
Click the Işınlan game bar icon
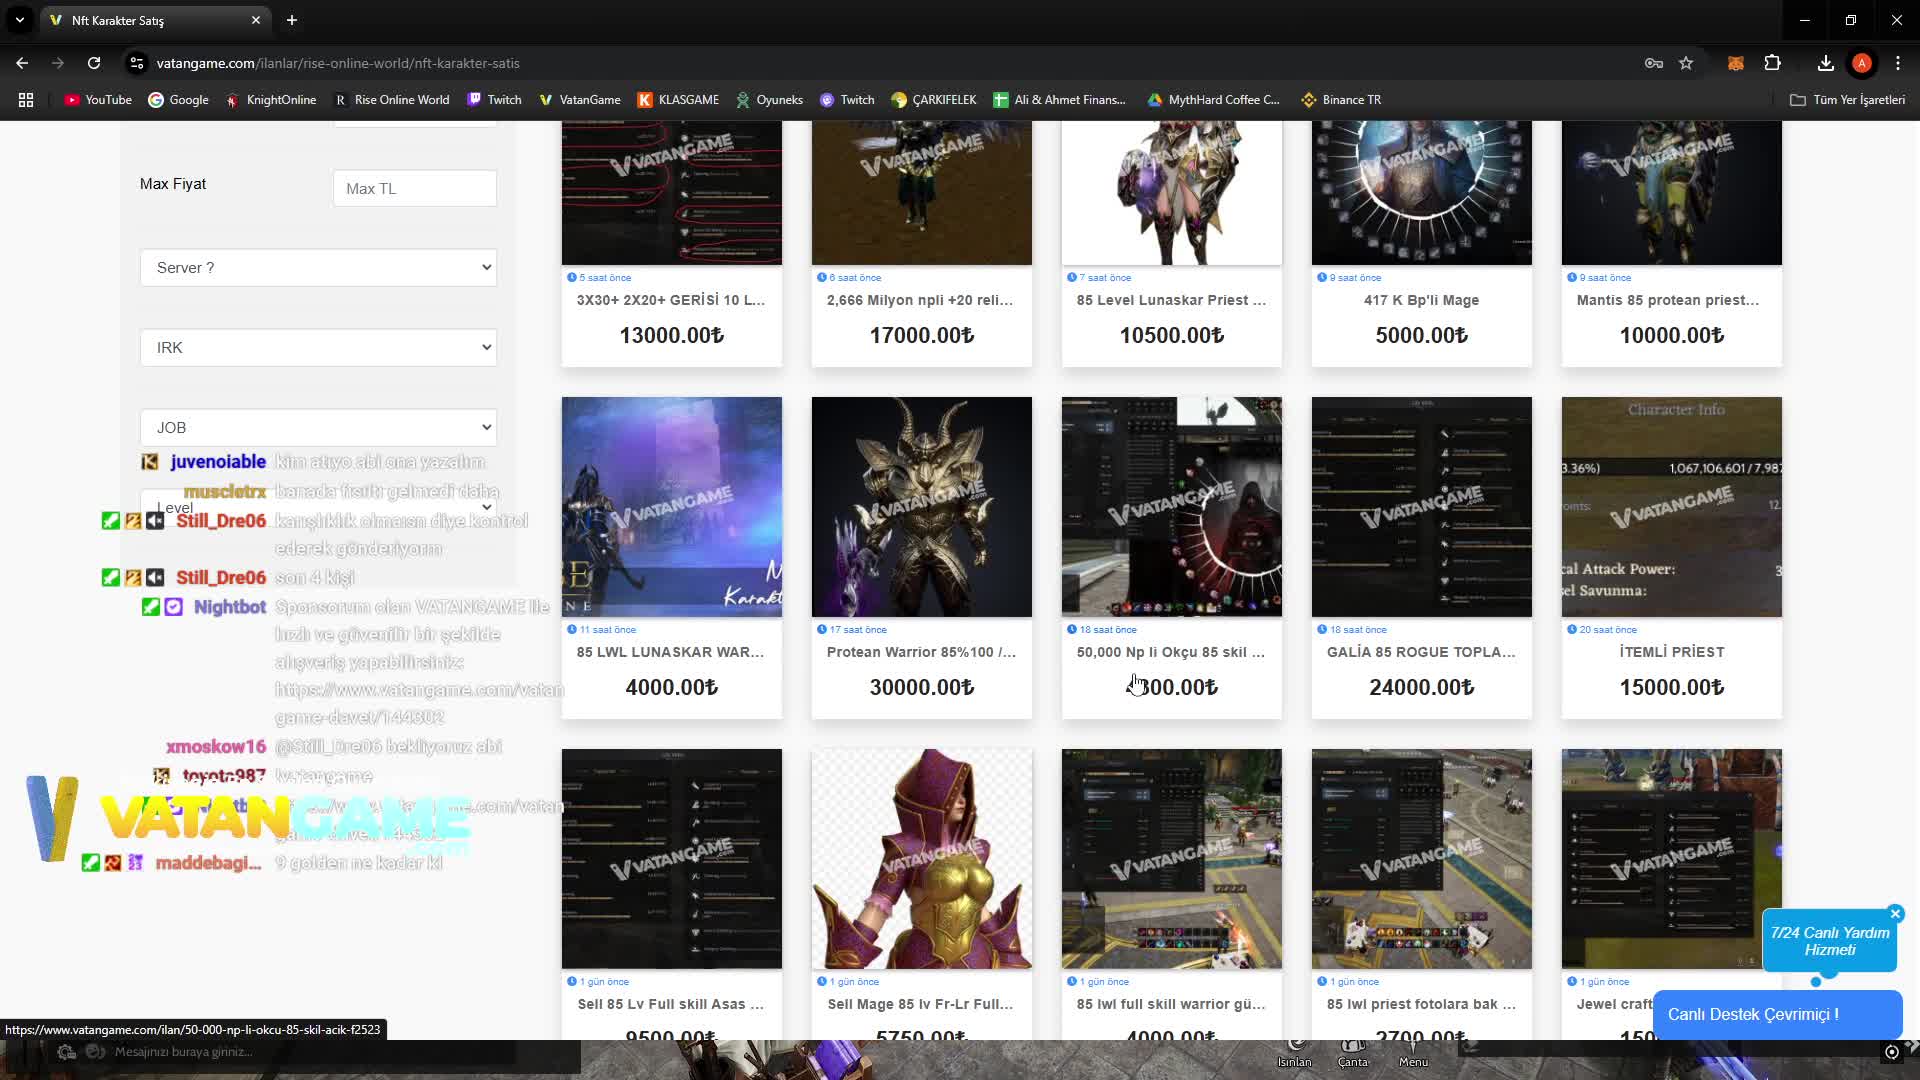[x=1295, y=1052]
